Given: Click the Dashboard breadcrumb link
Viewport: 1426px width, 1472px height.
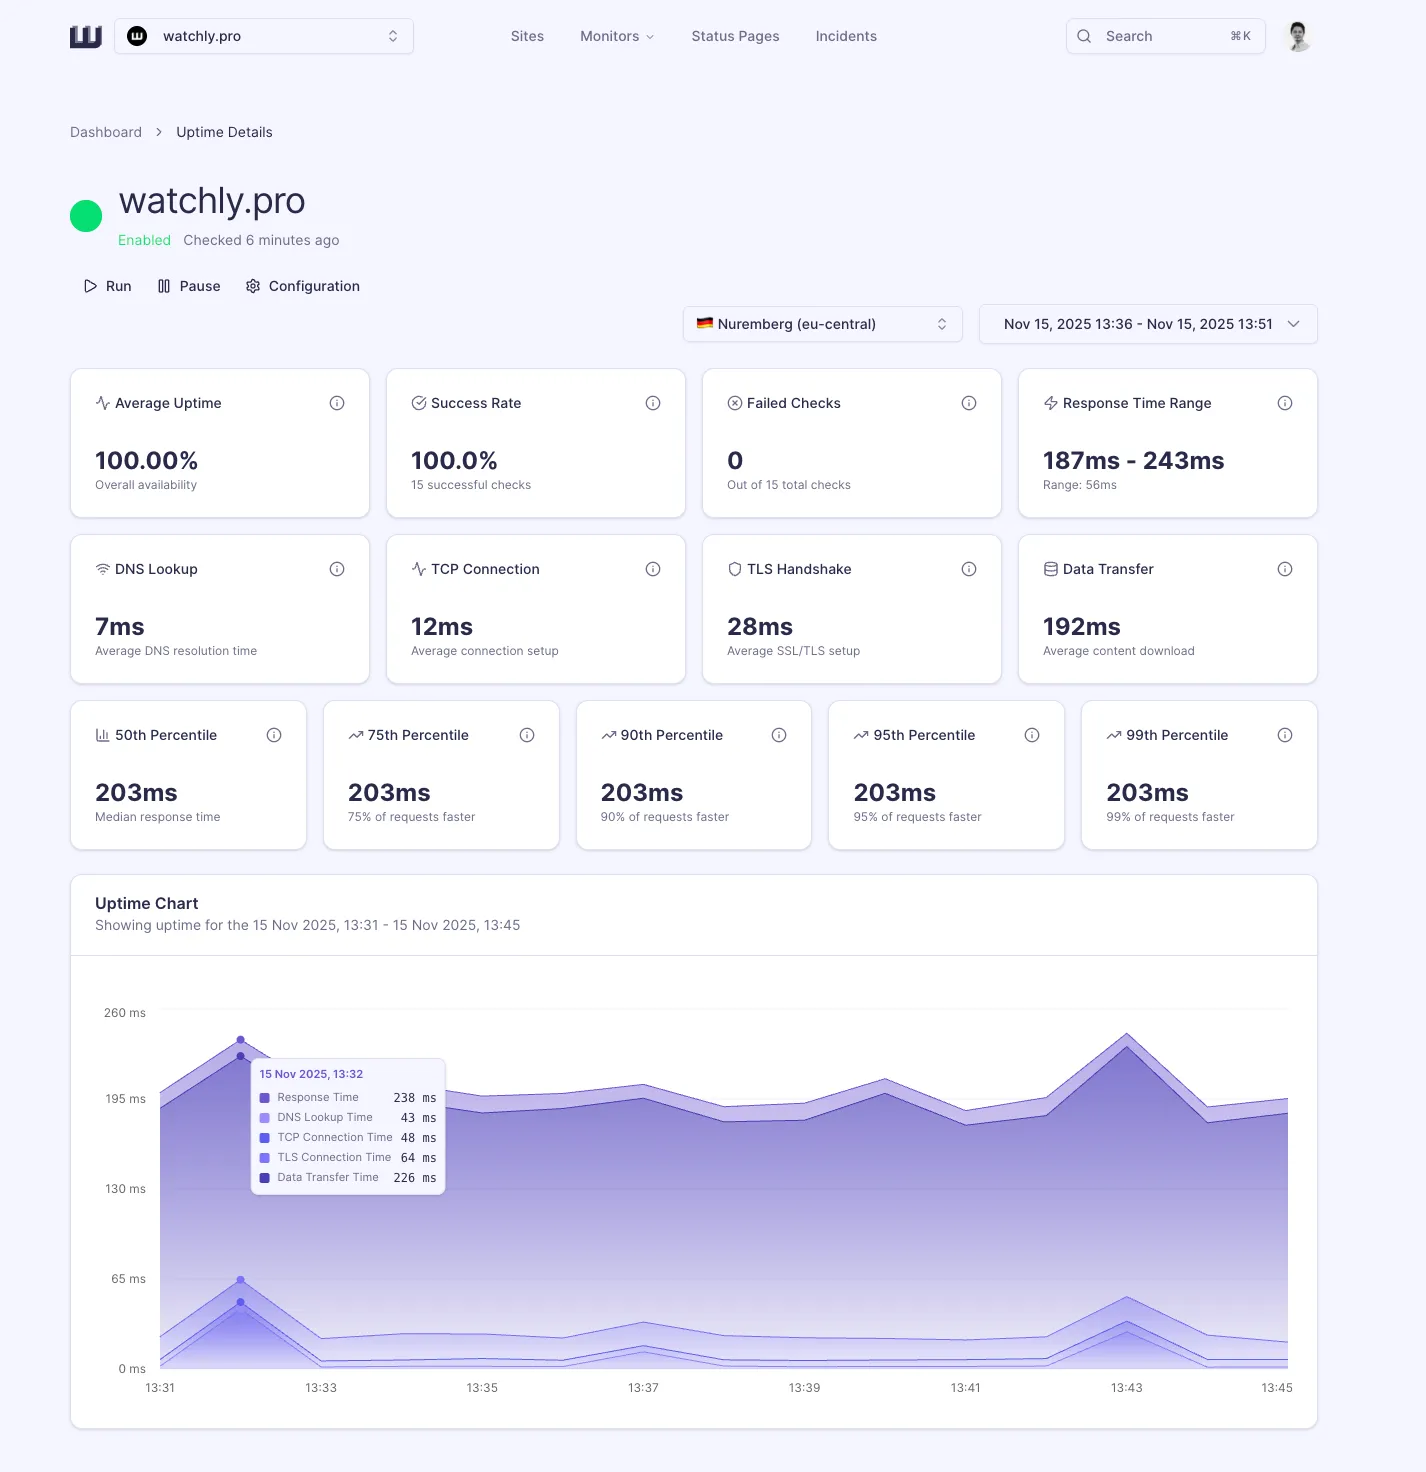Looking at the screenshot, I should pos(106,132).
